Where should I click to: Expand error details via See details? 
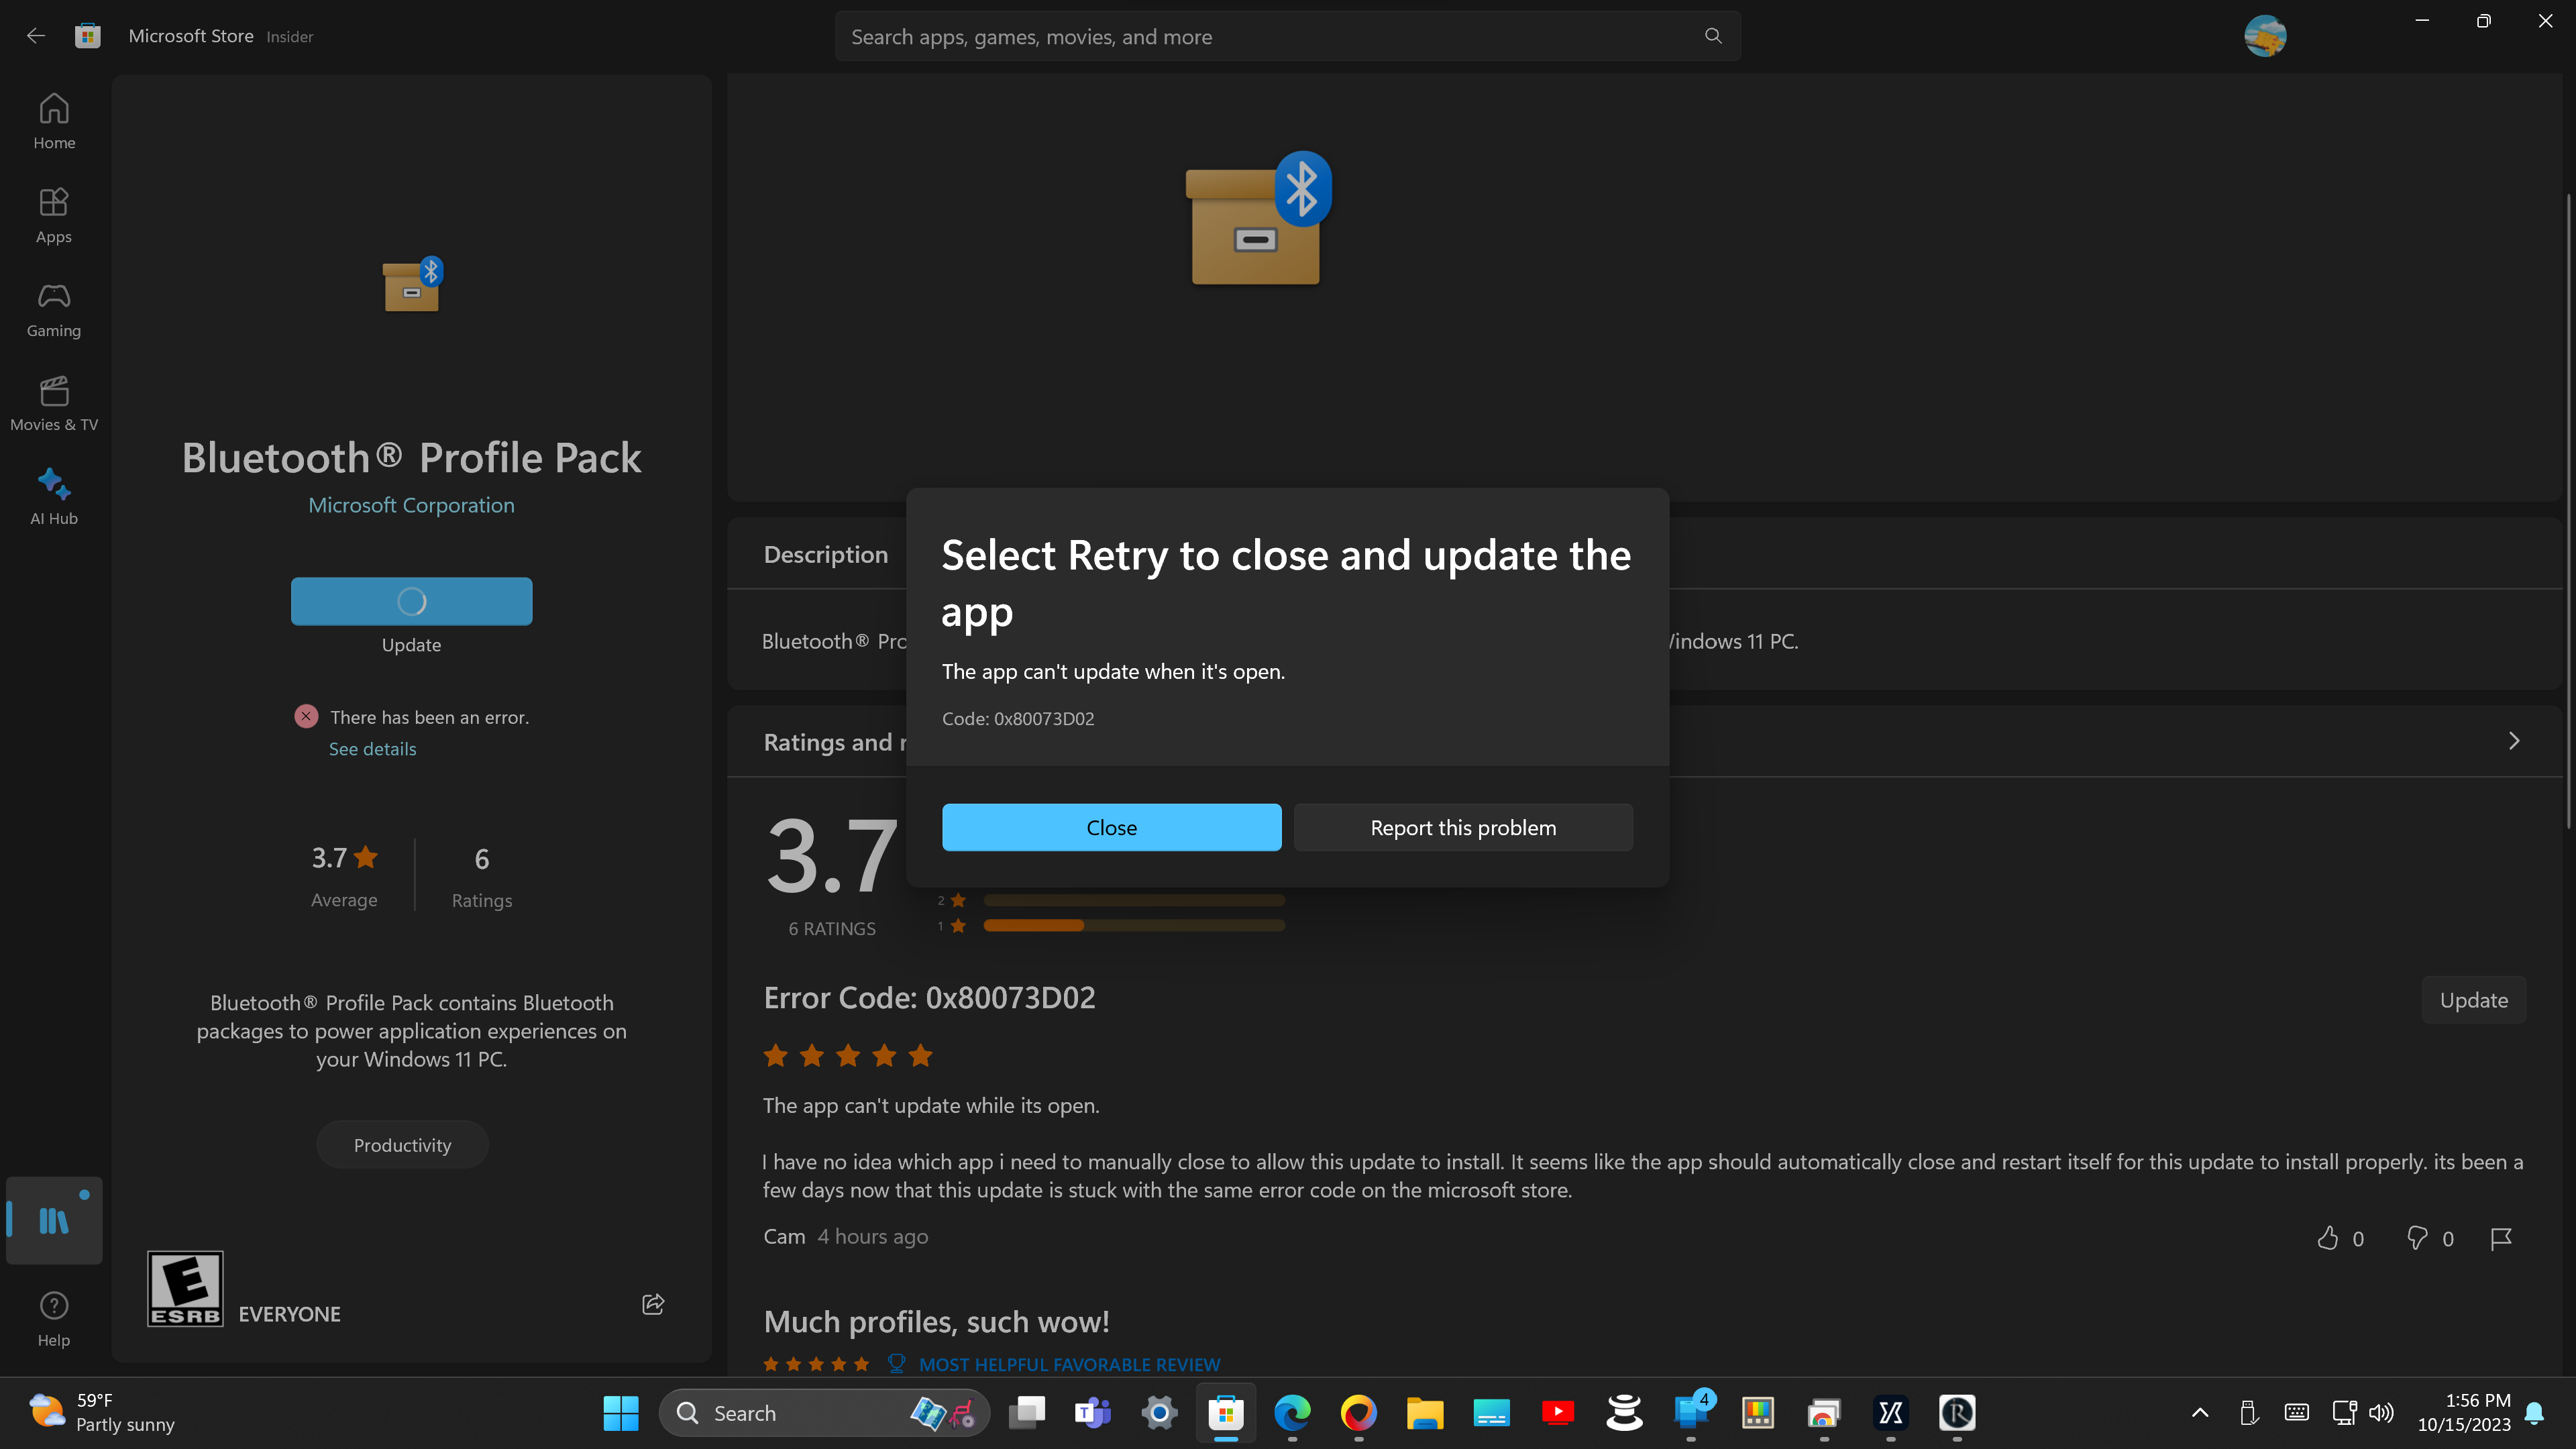tap(372, 748)
